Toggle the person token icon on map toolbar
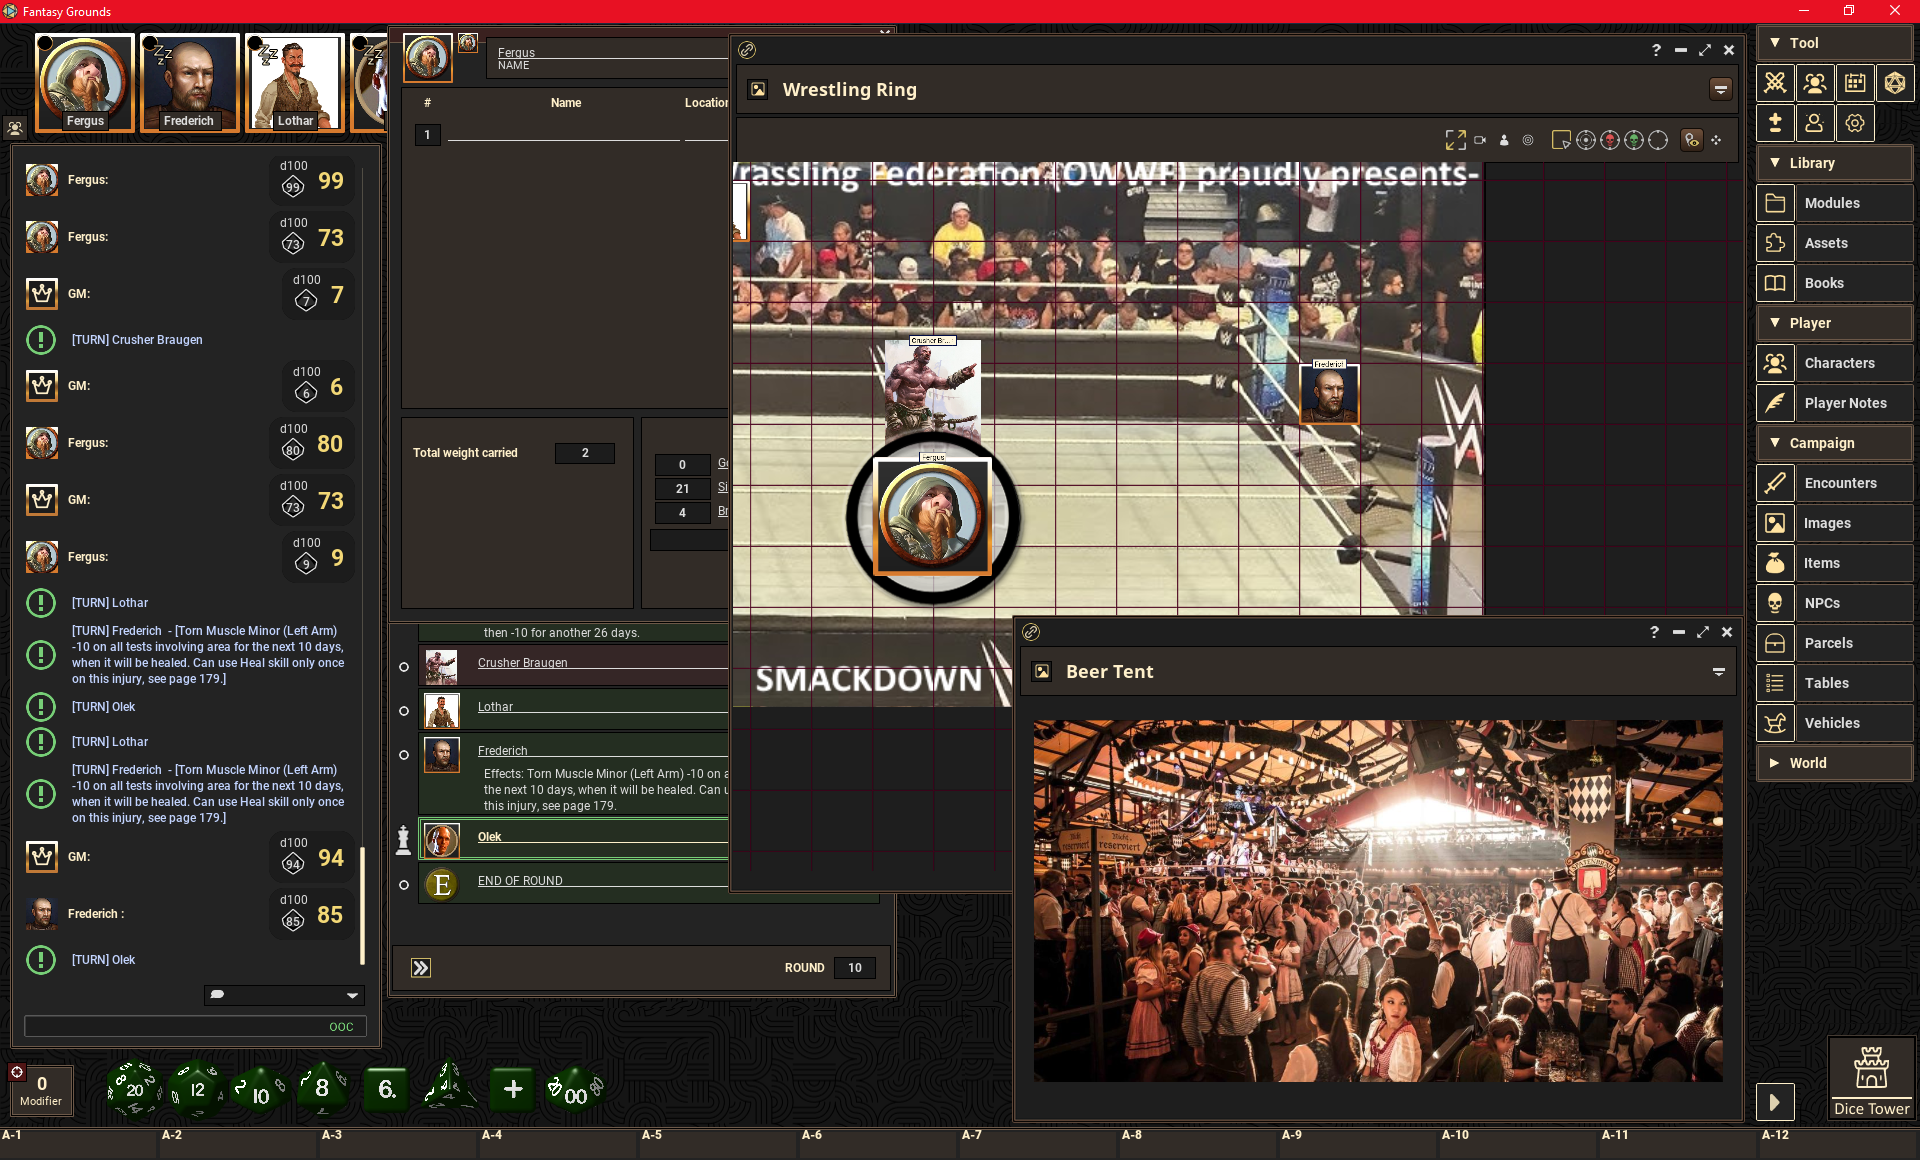The image size is (1920, 1160). [1504, 140]
